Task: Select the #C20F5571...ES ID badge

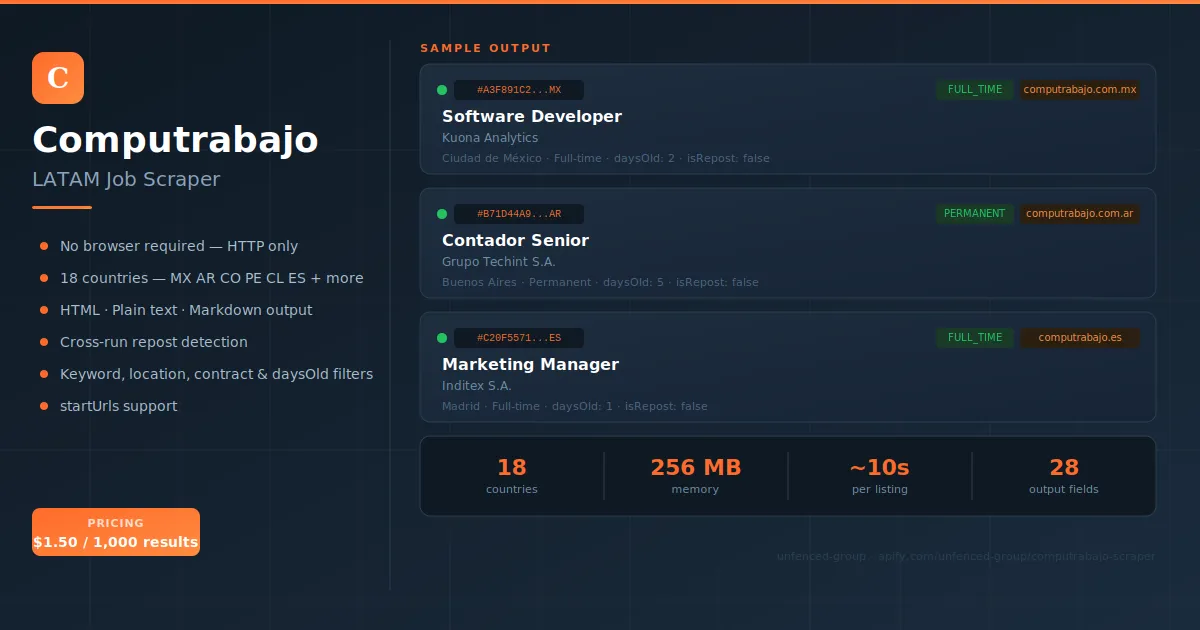Action: coord(519,338)
